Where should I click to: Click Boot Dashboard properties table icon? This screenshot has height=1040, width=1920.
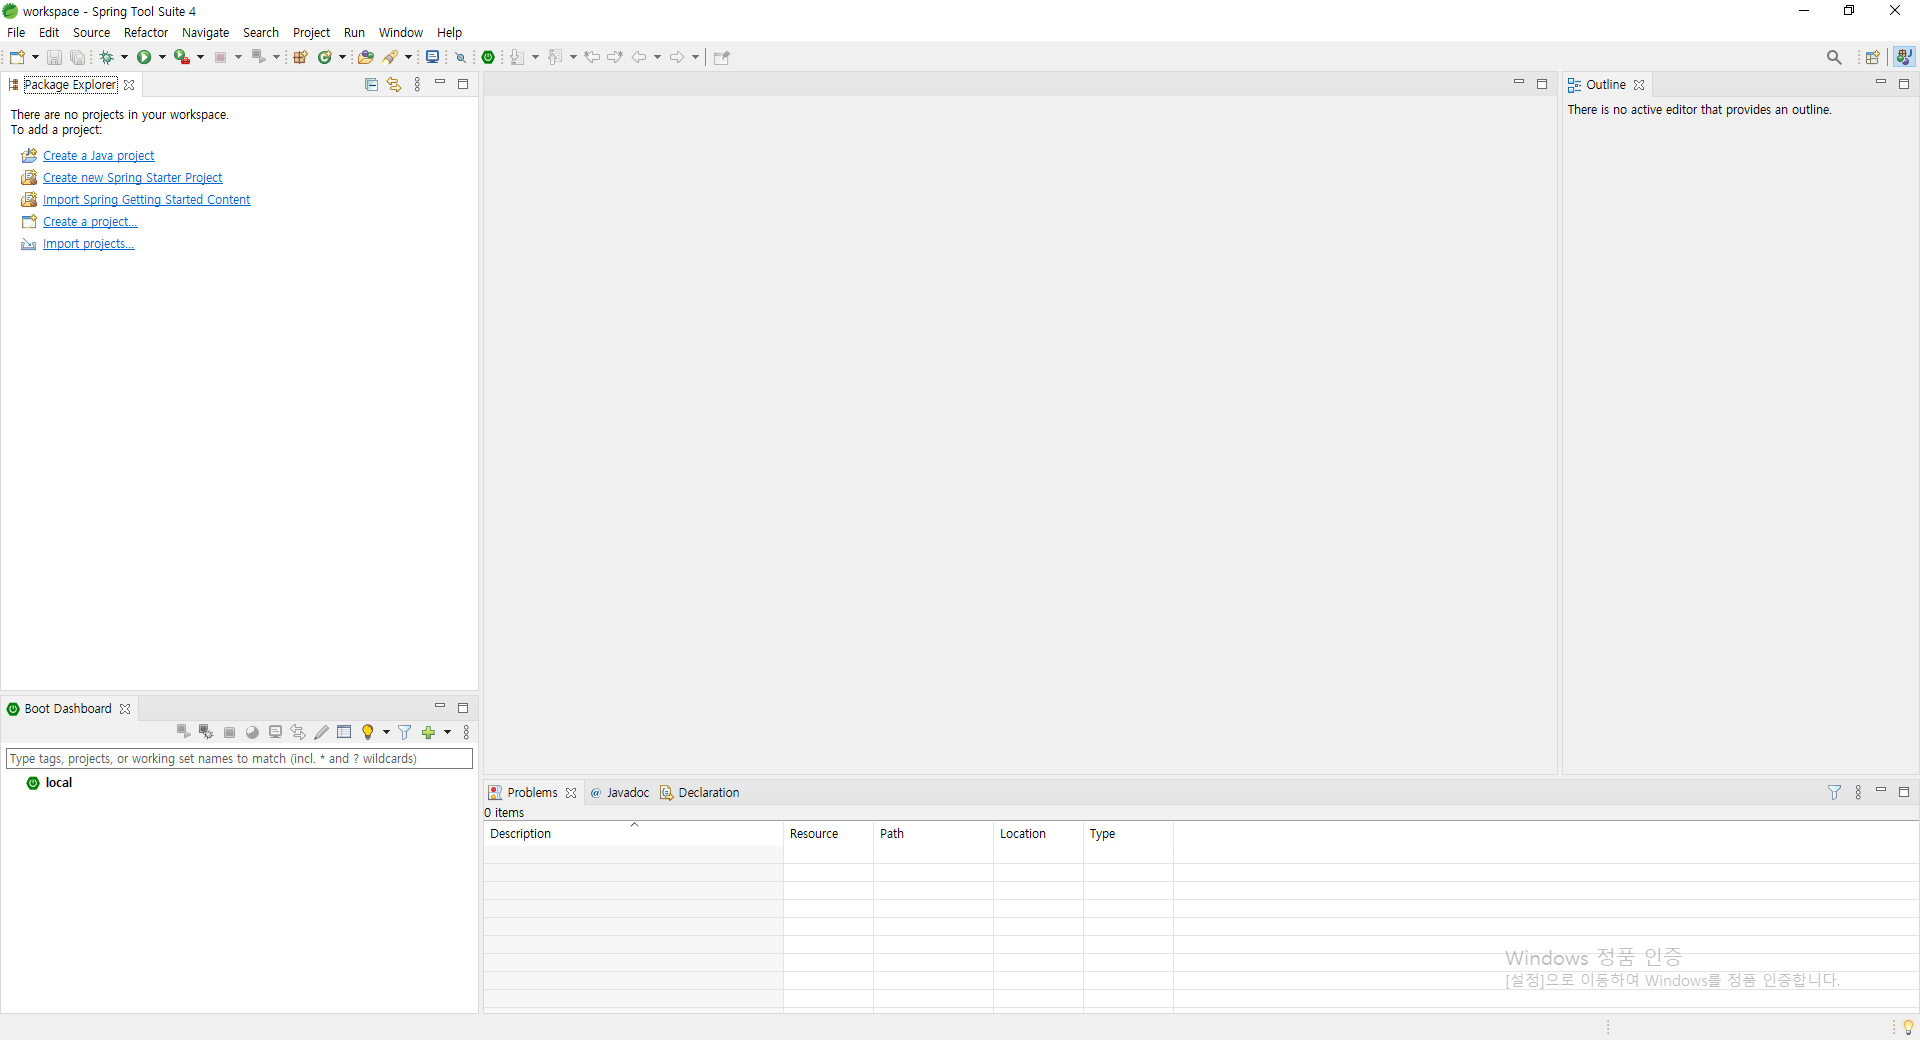point(344,732)
